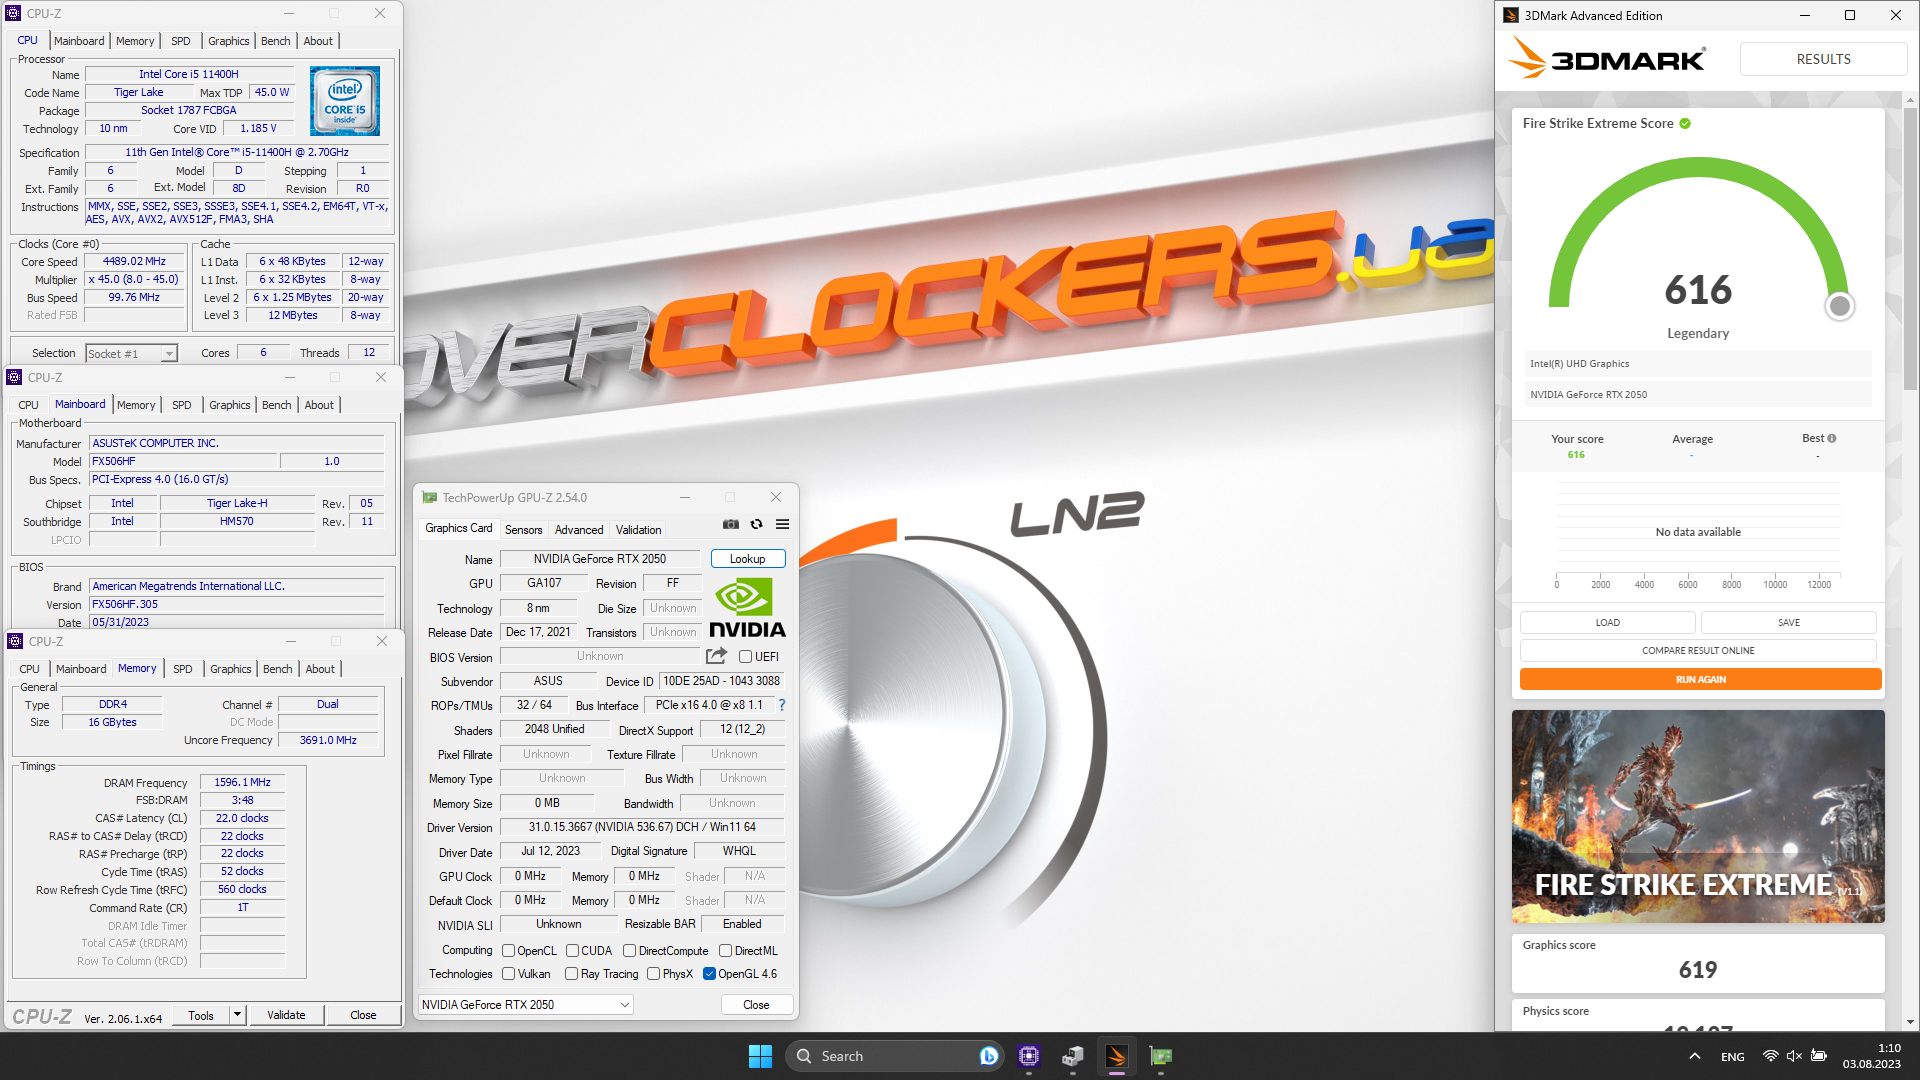Take a GPU-Z screenshot with the camera icon
The width and height of the screenshot is (1920, 1080).
pos(731,524)
